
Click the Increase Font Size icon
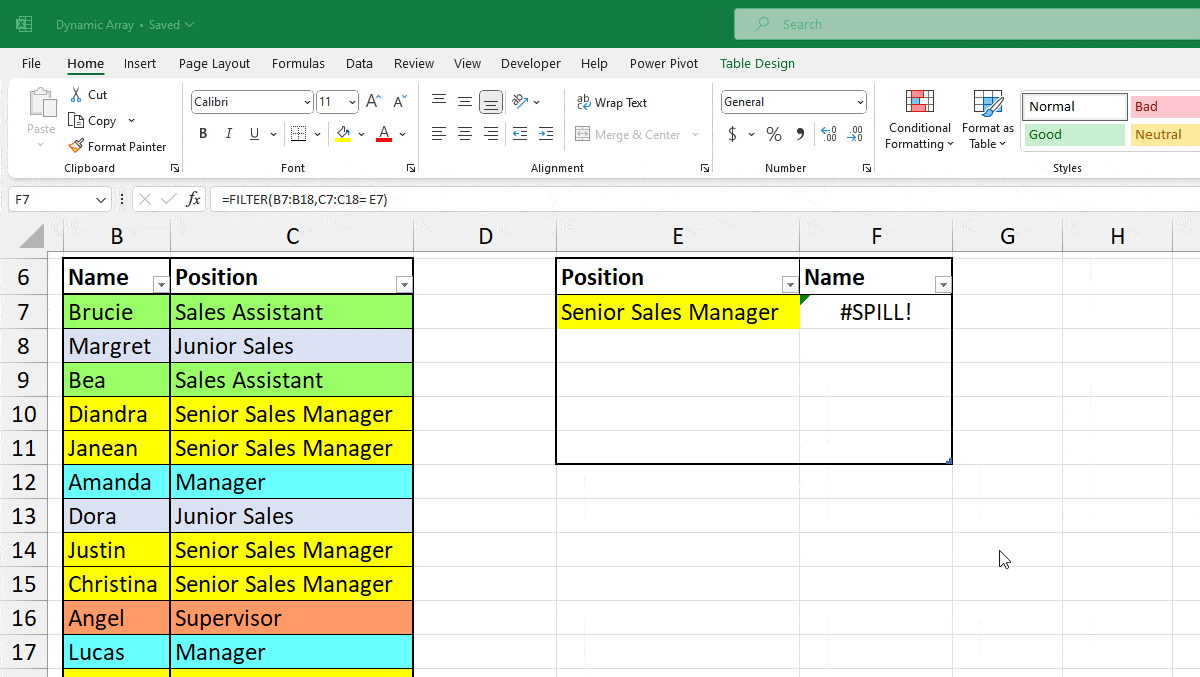(372, 100)
